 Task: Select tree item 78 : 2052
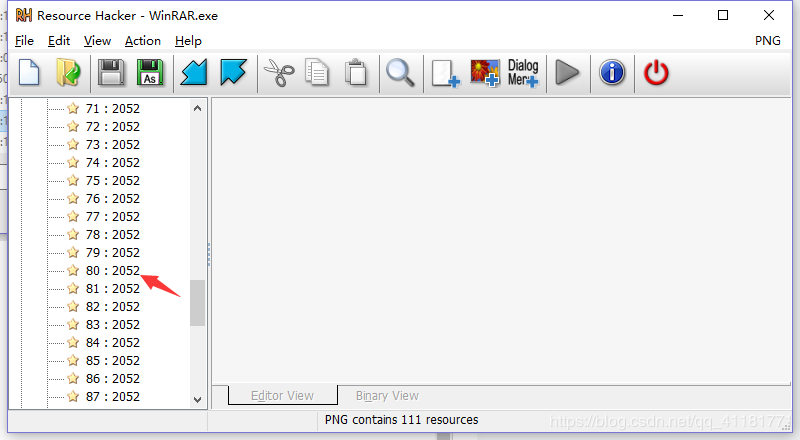(113, 234)
